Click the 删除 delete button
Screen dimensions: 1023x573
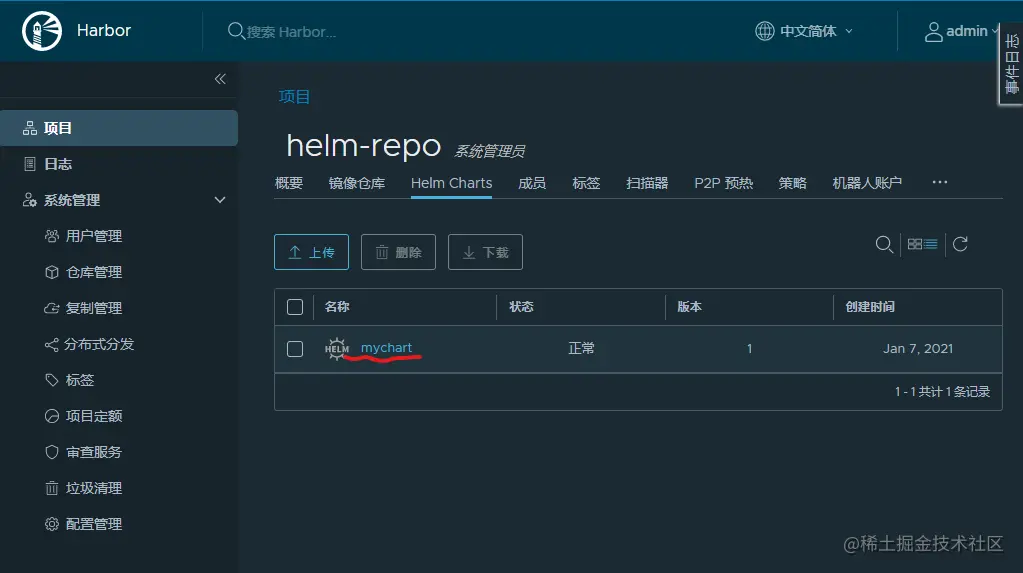398,252
